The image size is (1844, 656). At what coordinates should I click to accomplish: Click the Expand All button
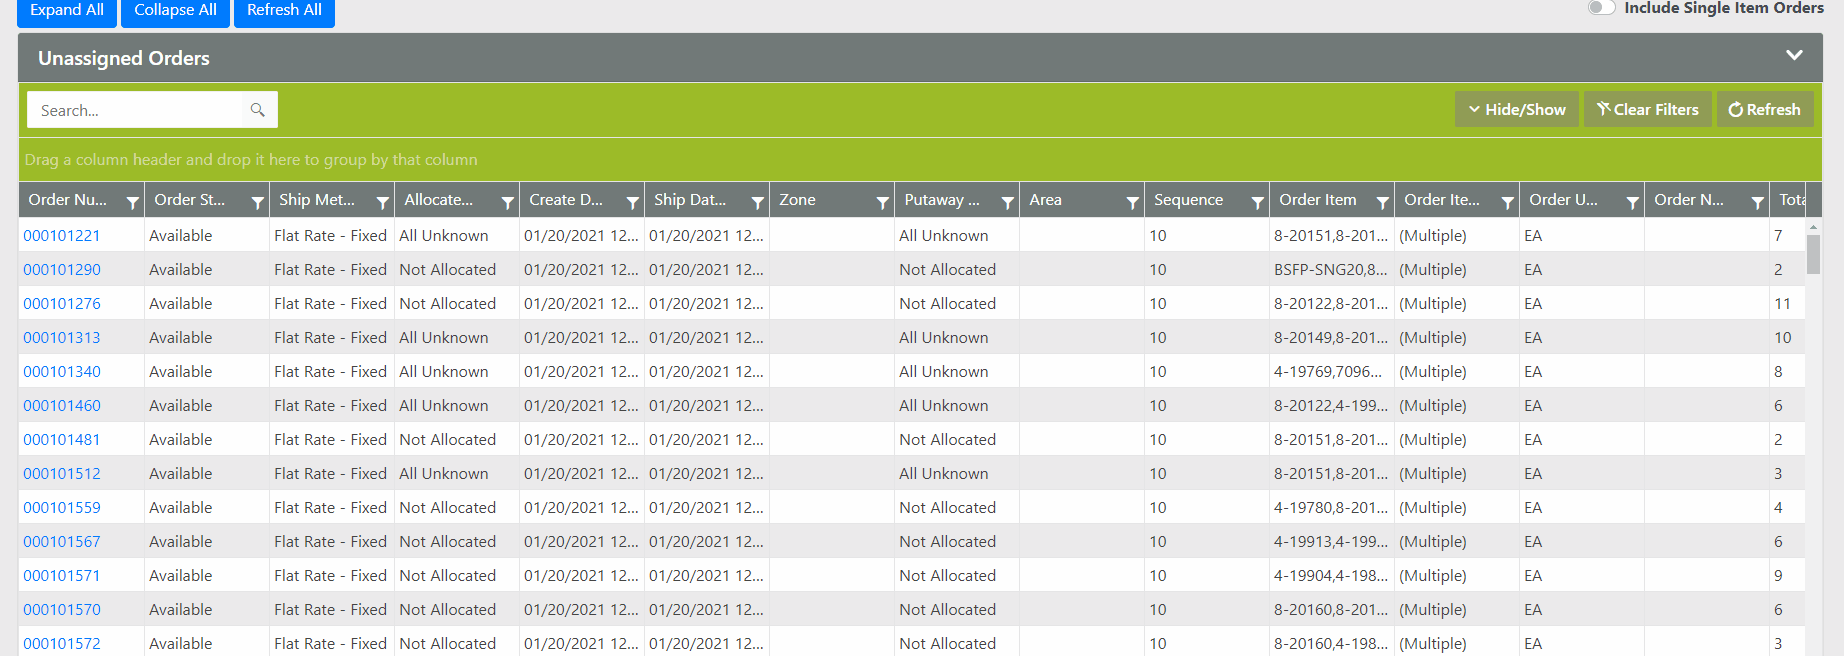67,10
